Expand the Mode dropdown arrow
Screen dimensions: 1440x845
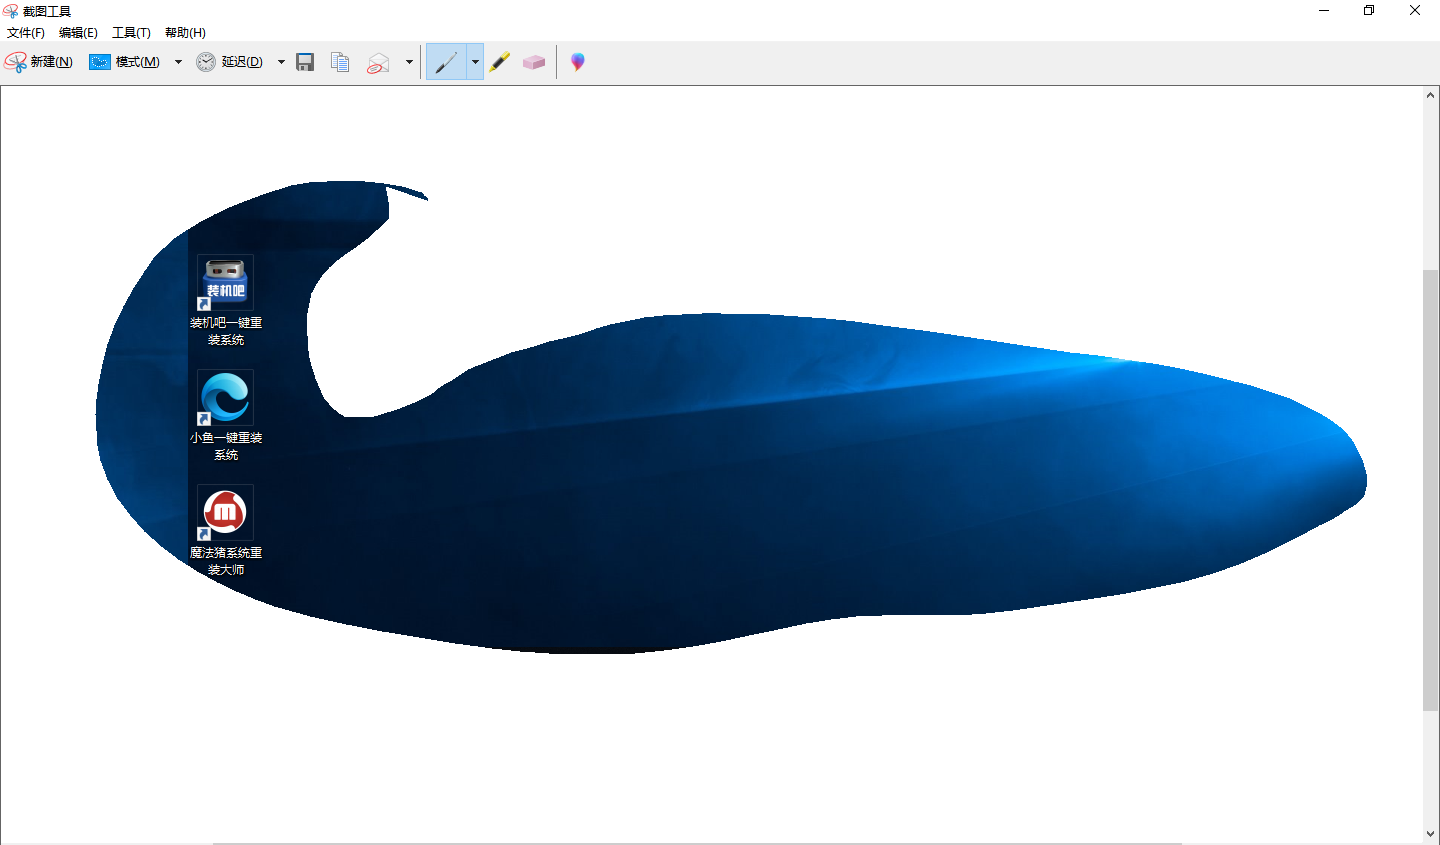pos(178,62)
